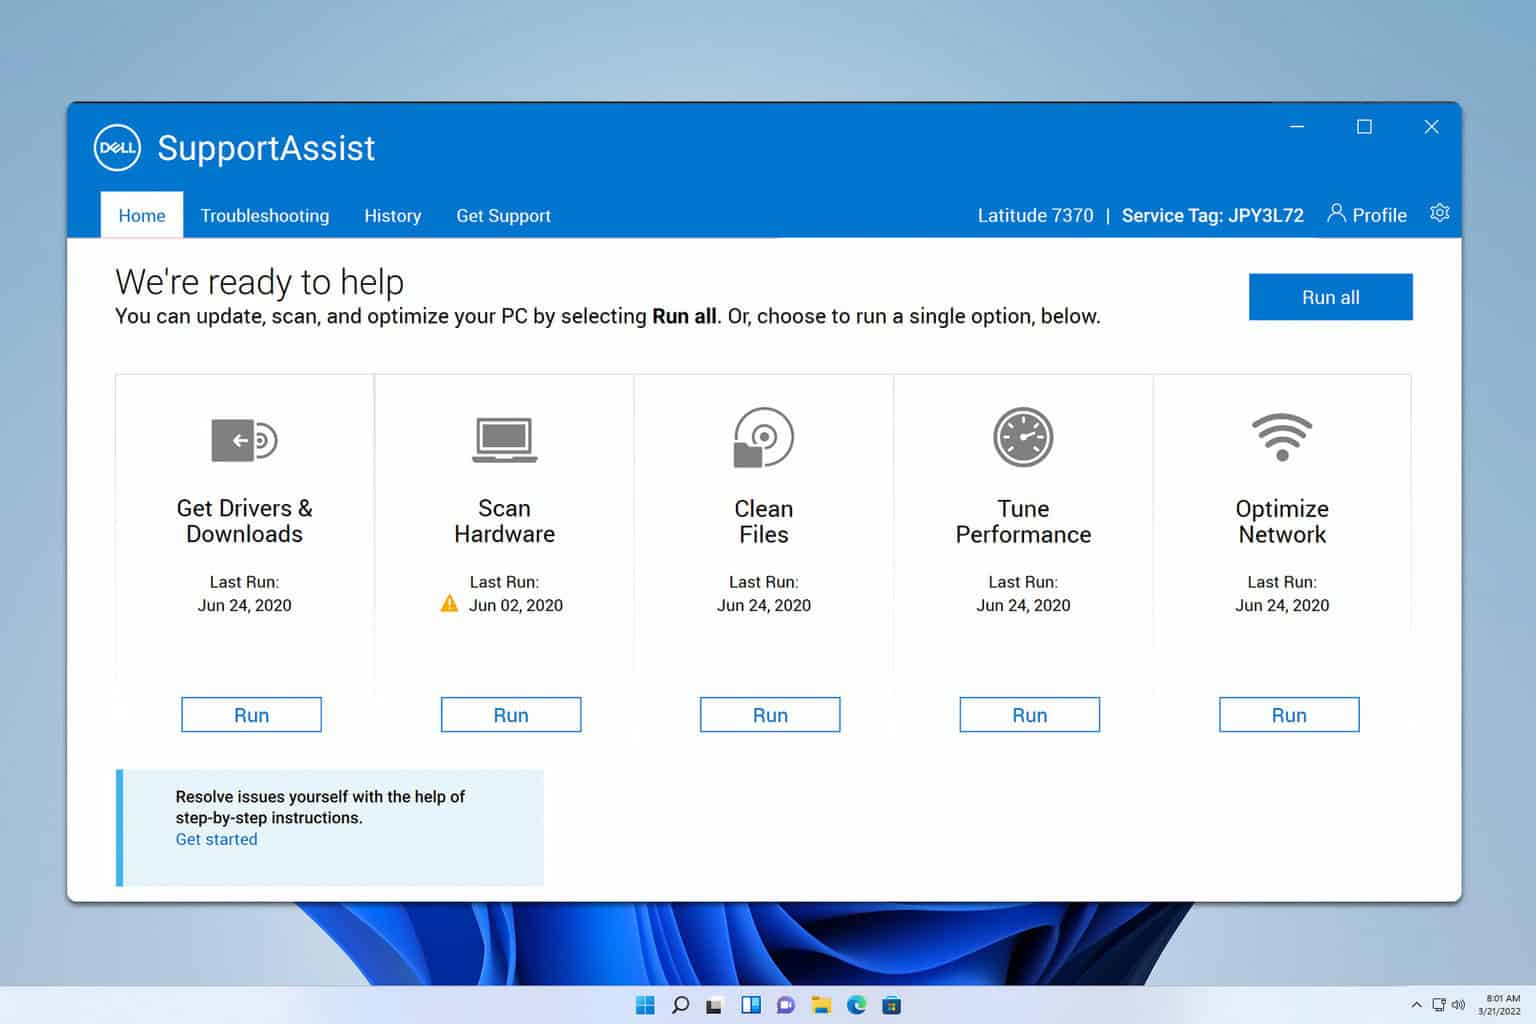Click the Get started link
Screen dimensions: 1536x1024
(216, 839)
